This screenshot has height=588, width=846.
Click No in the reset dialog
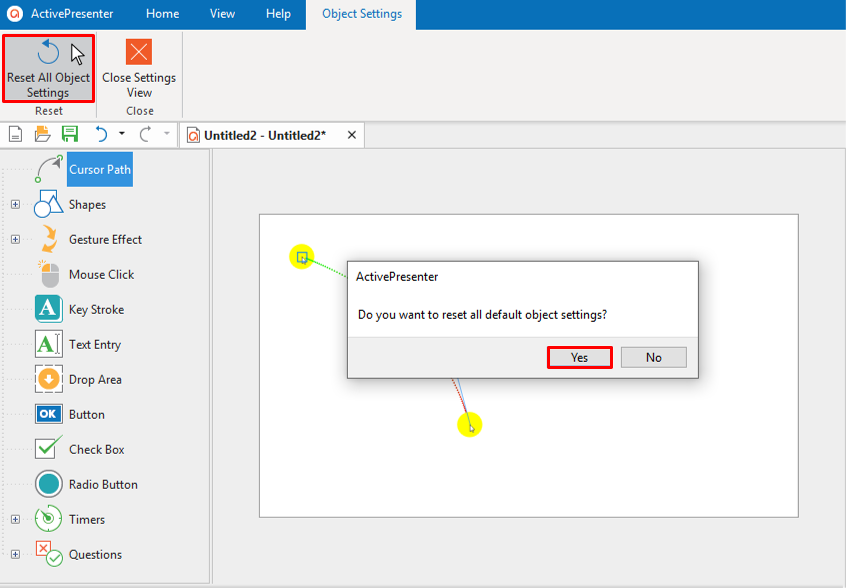653,357
